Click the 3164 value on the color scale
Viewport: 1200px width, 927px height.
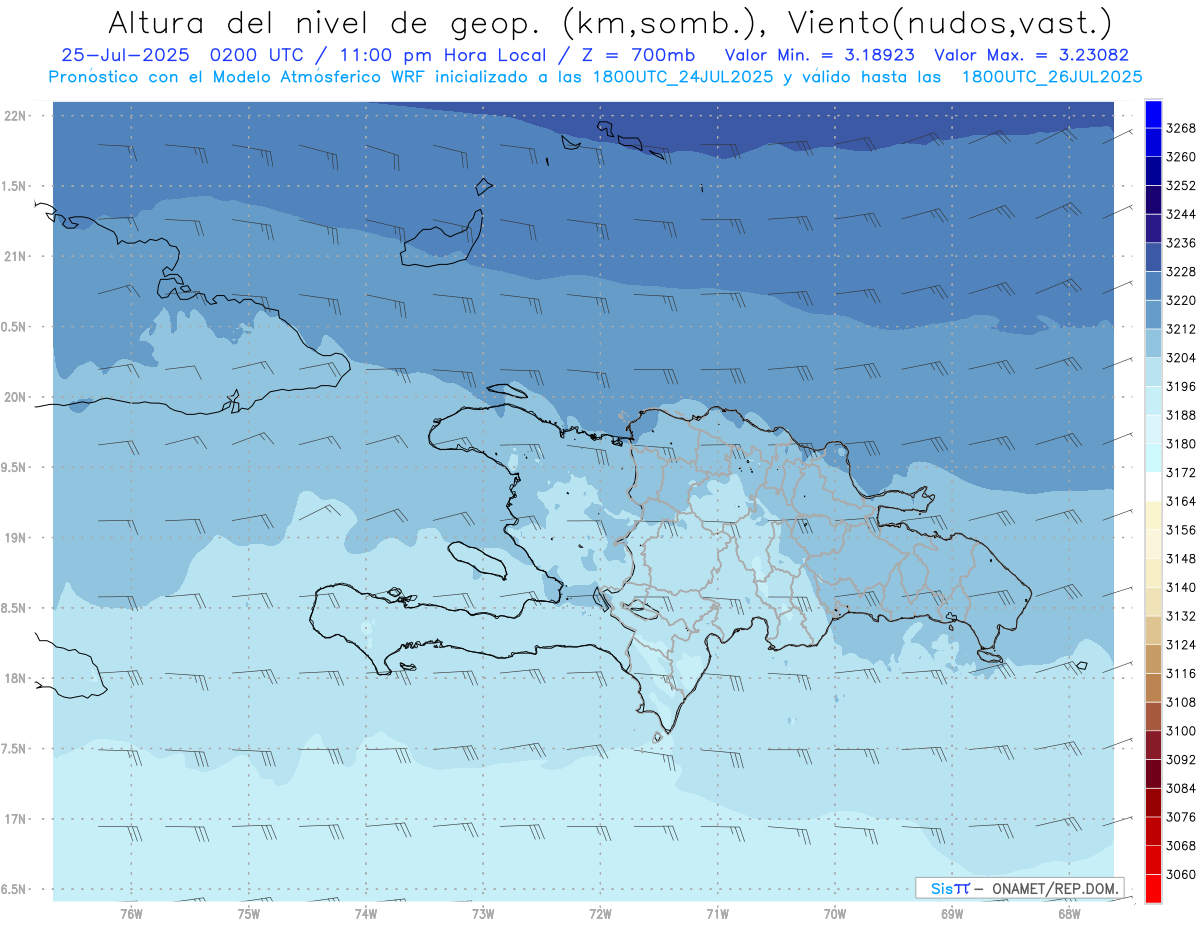1181,501
